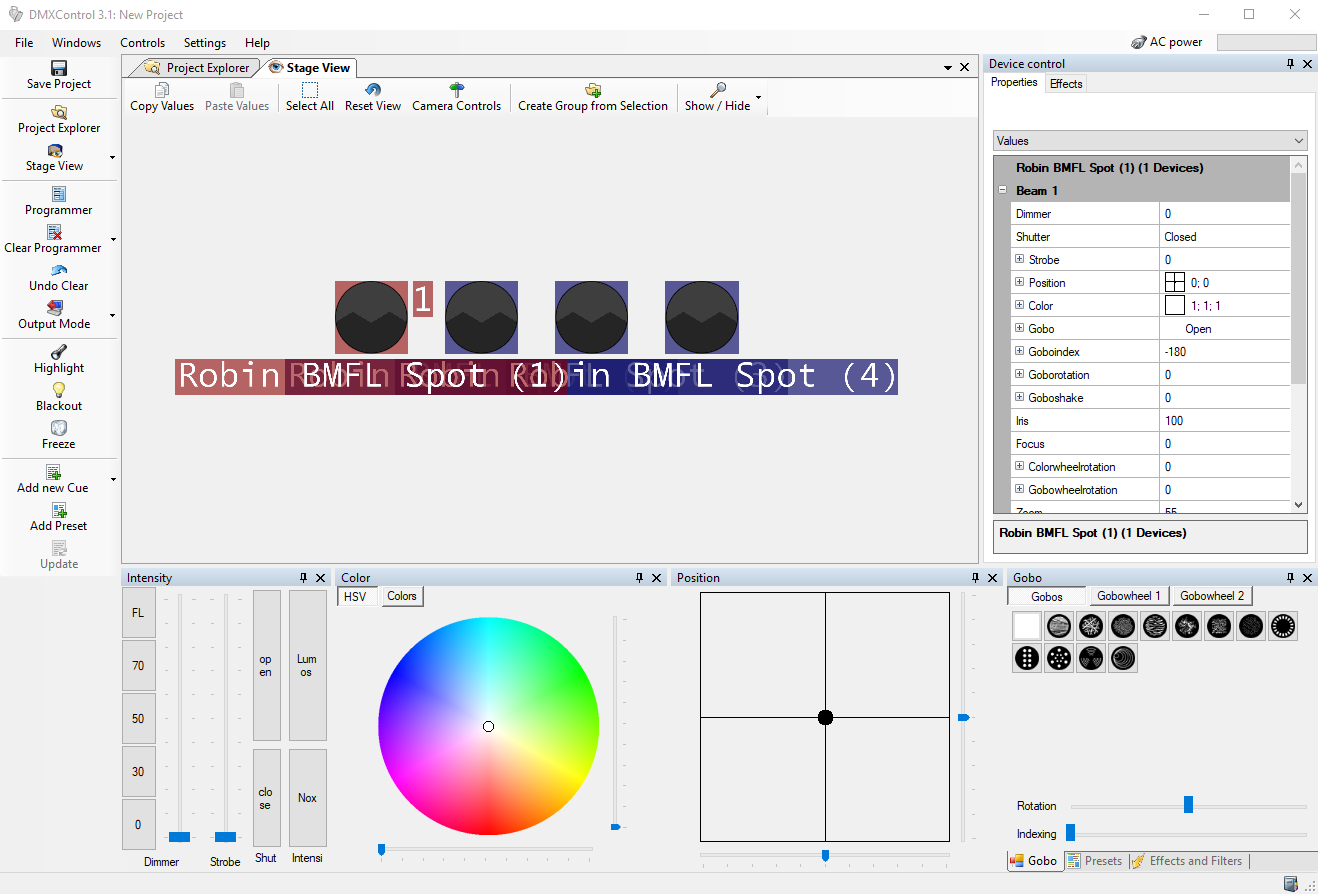Screen dimensions: 1318x894
Task: Set intensity to FL
Action: point(139,613)
